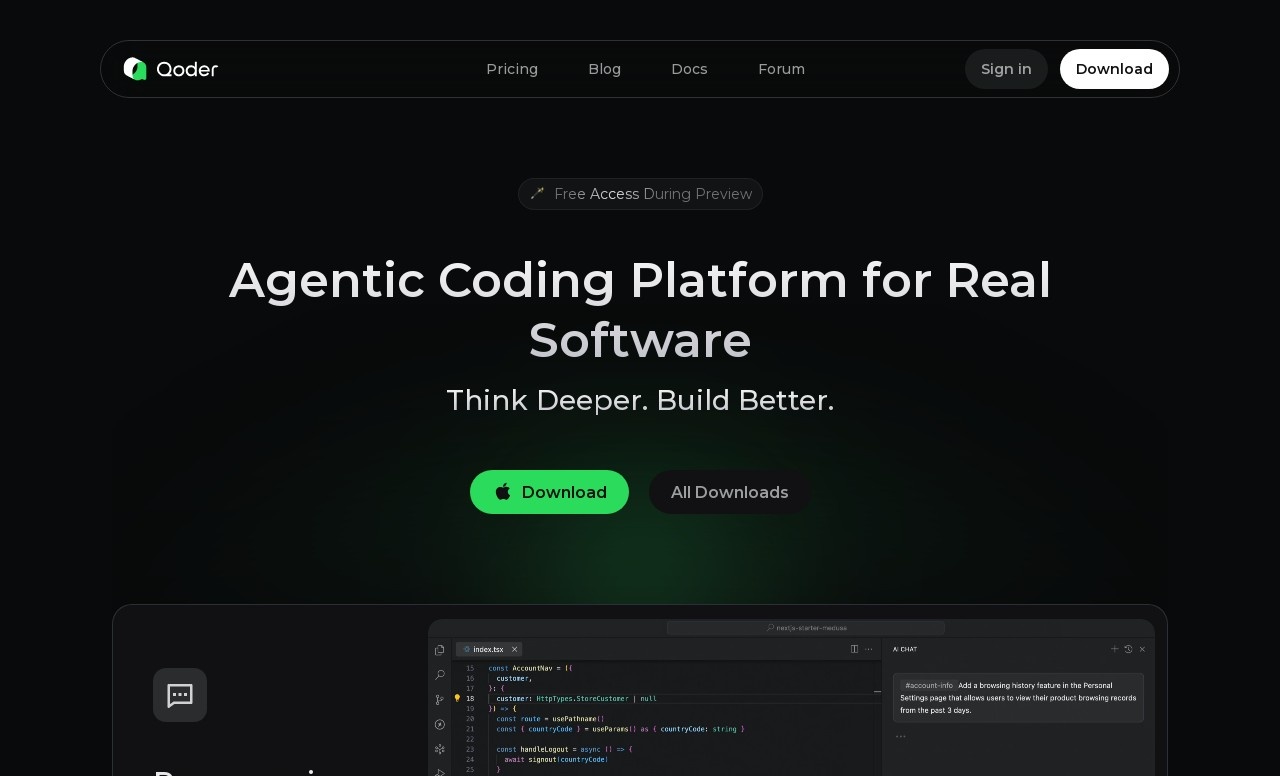Go to the Blog
1280x776 pixels.
[604, 69]
